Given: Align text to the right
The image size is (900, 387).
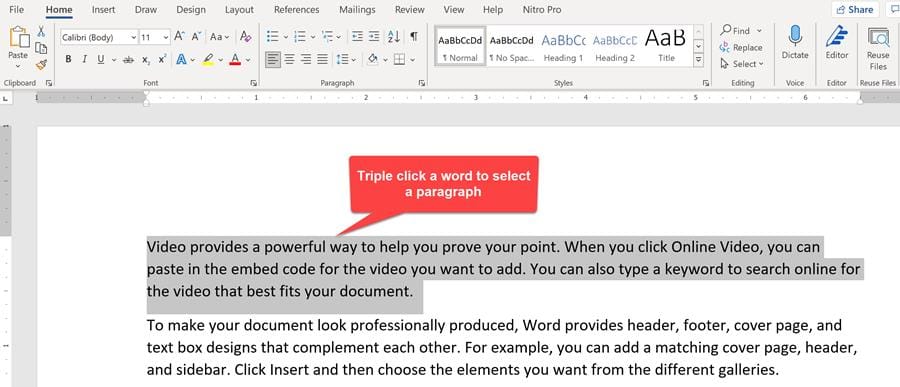Looking at the screenshot, I should pyautogui.click(x=306, y=59).
